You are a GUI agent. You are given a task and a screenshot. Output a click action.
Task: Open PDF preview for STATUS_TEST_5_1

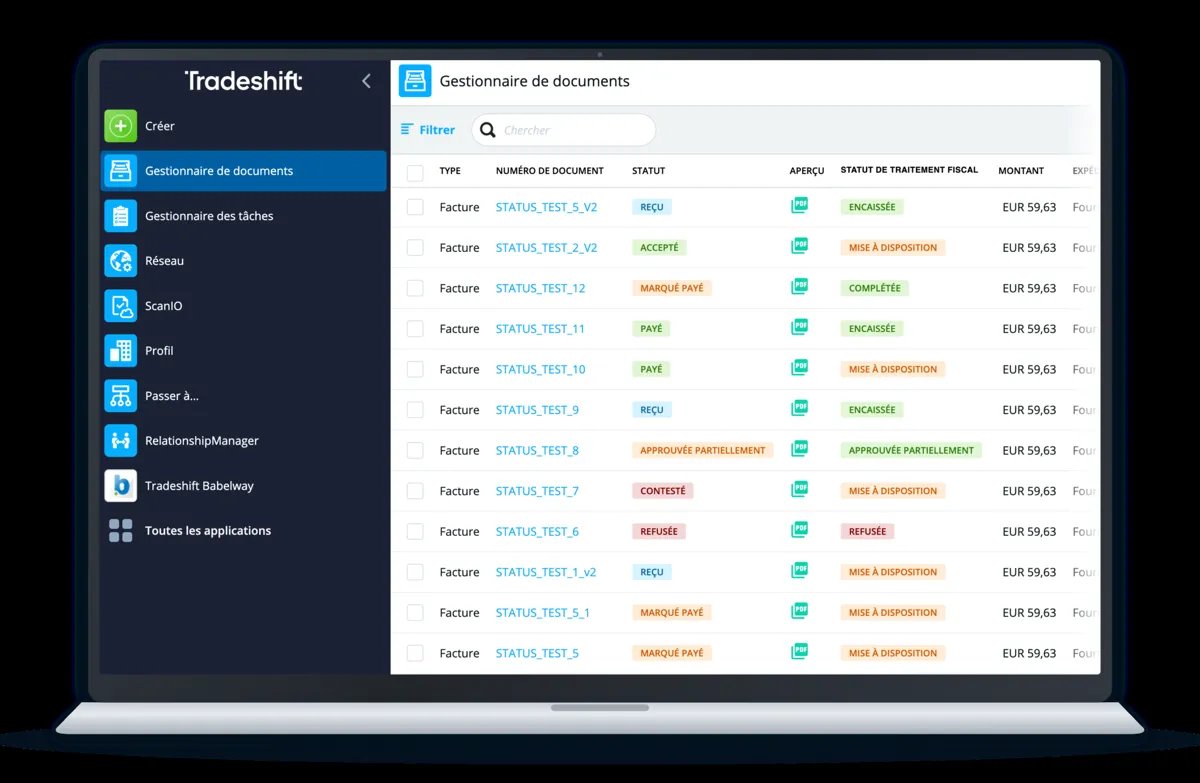[799, 611]
